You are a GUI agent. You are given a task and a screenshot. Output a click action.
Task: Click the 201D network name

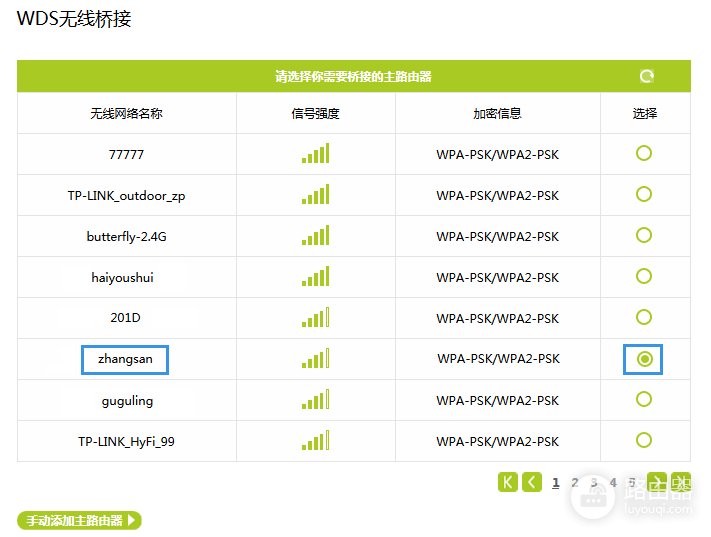(x=125, y=317)
